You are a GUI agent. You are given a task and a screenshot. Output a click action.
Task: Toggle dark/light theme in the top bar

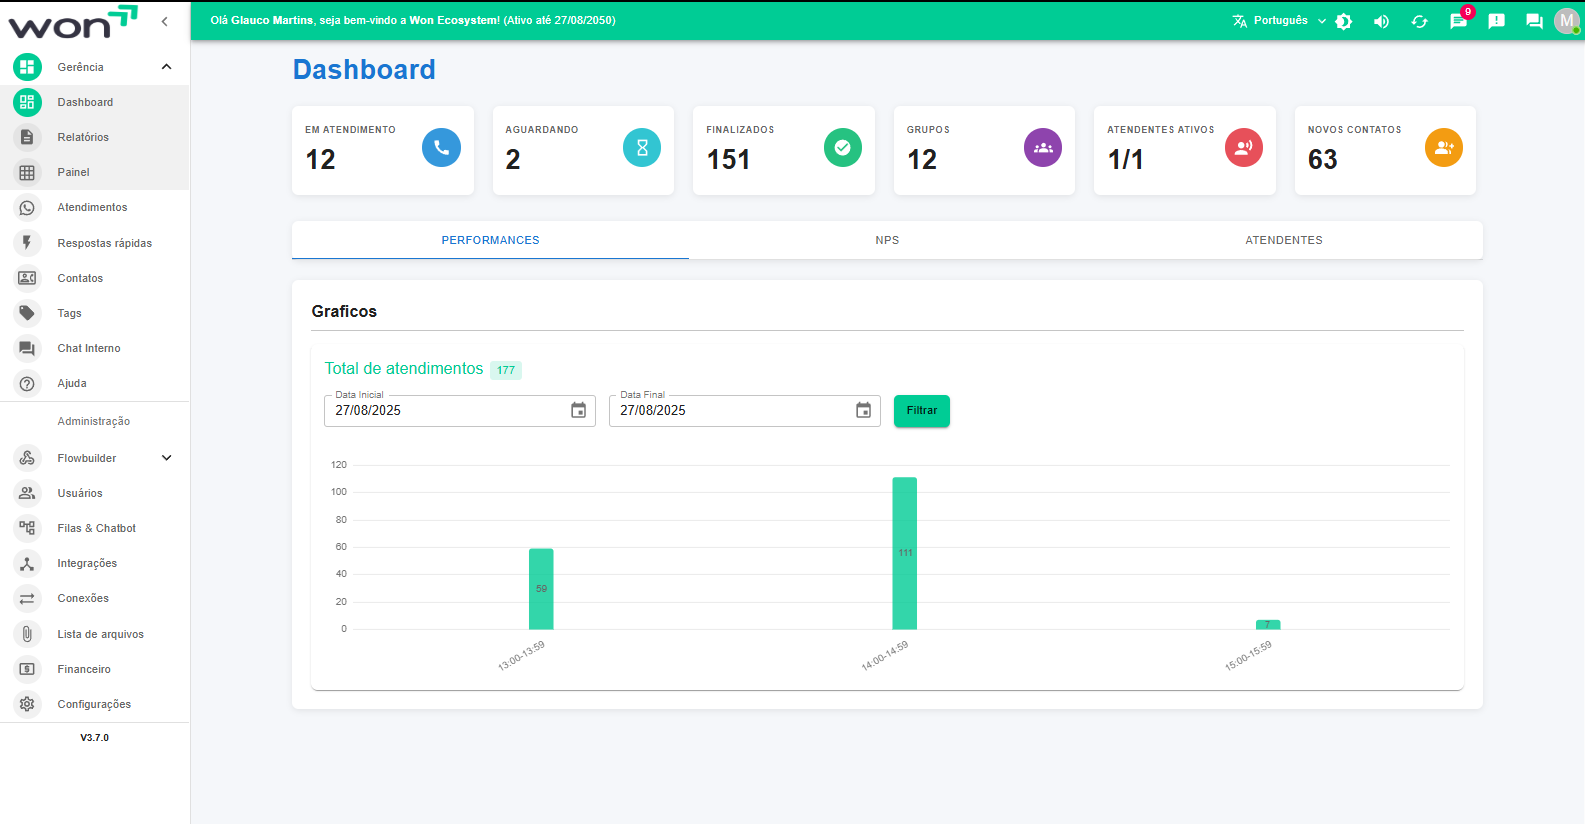coord(1344,21)
